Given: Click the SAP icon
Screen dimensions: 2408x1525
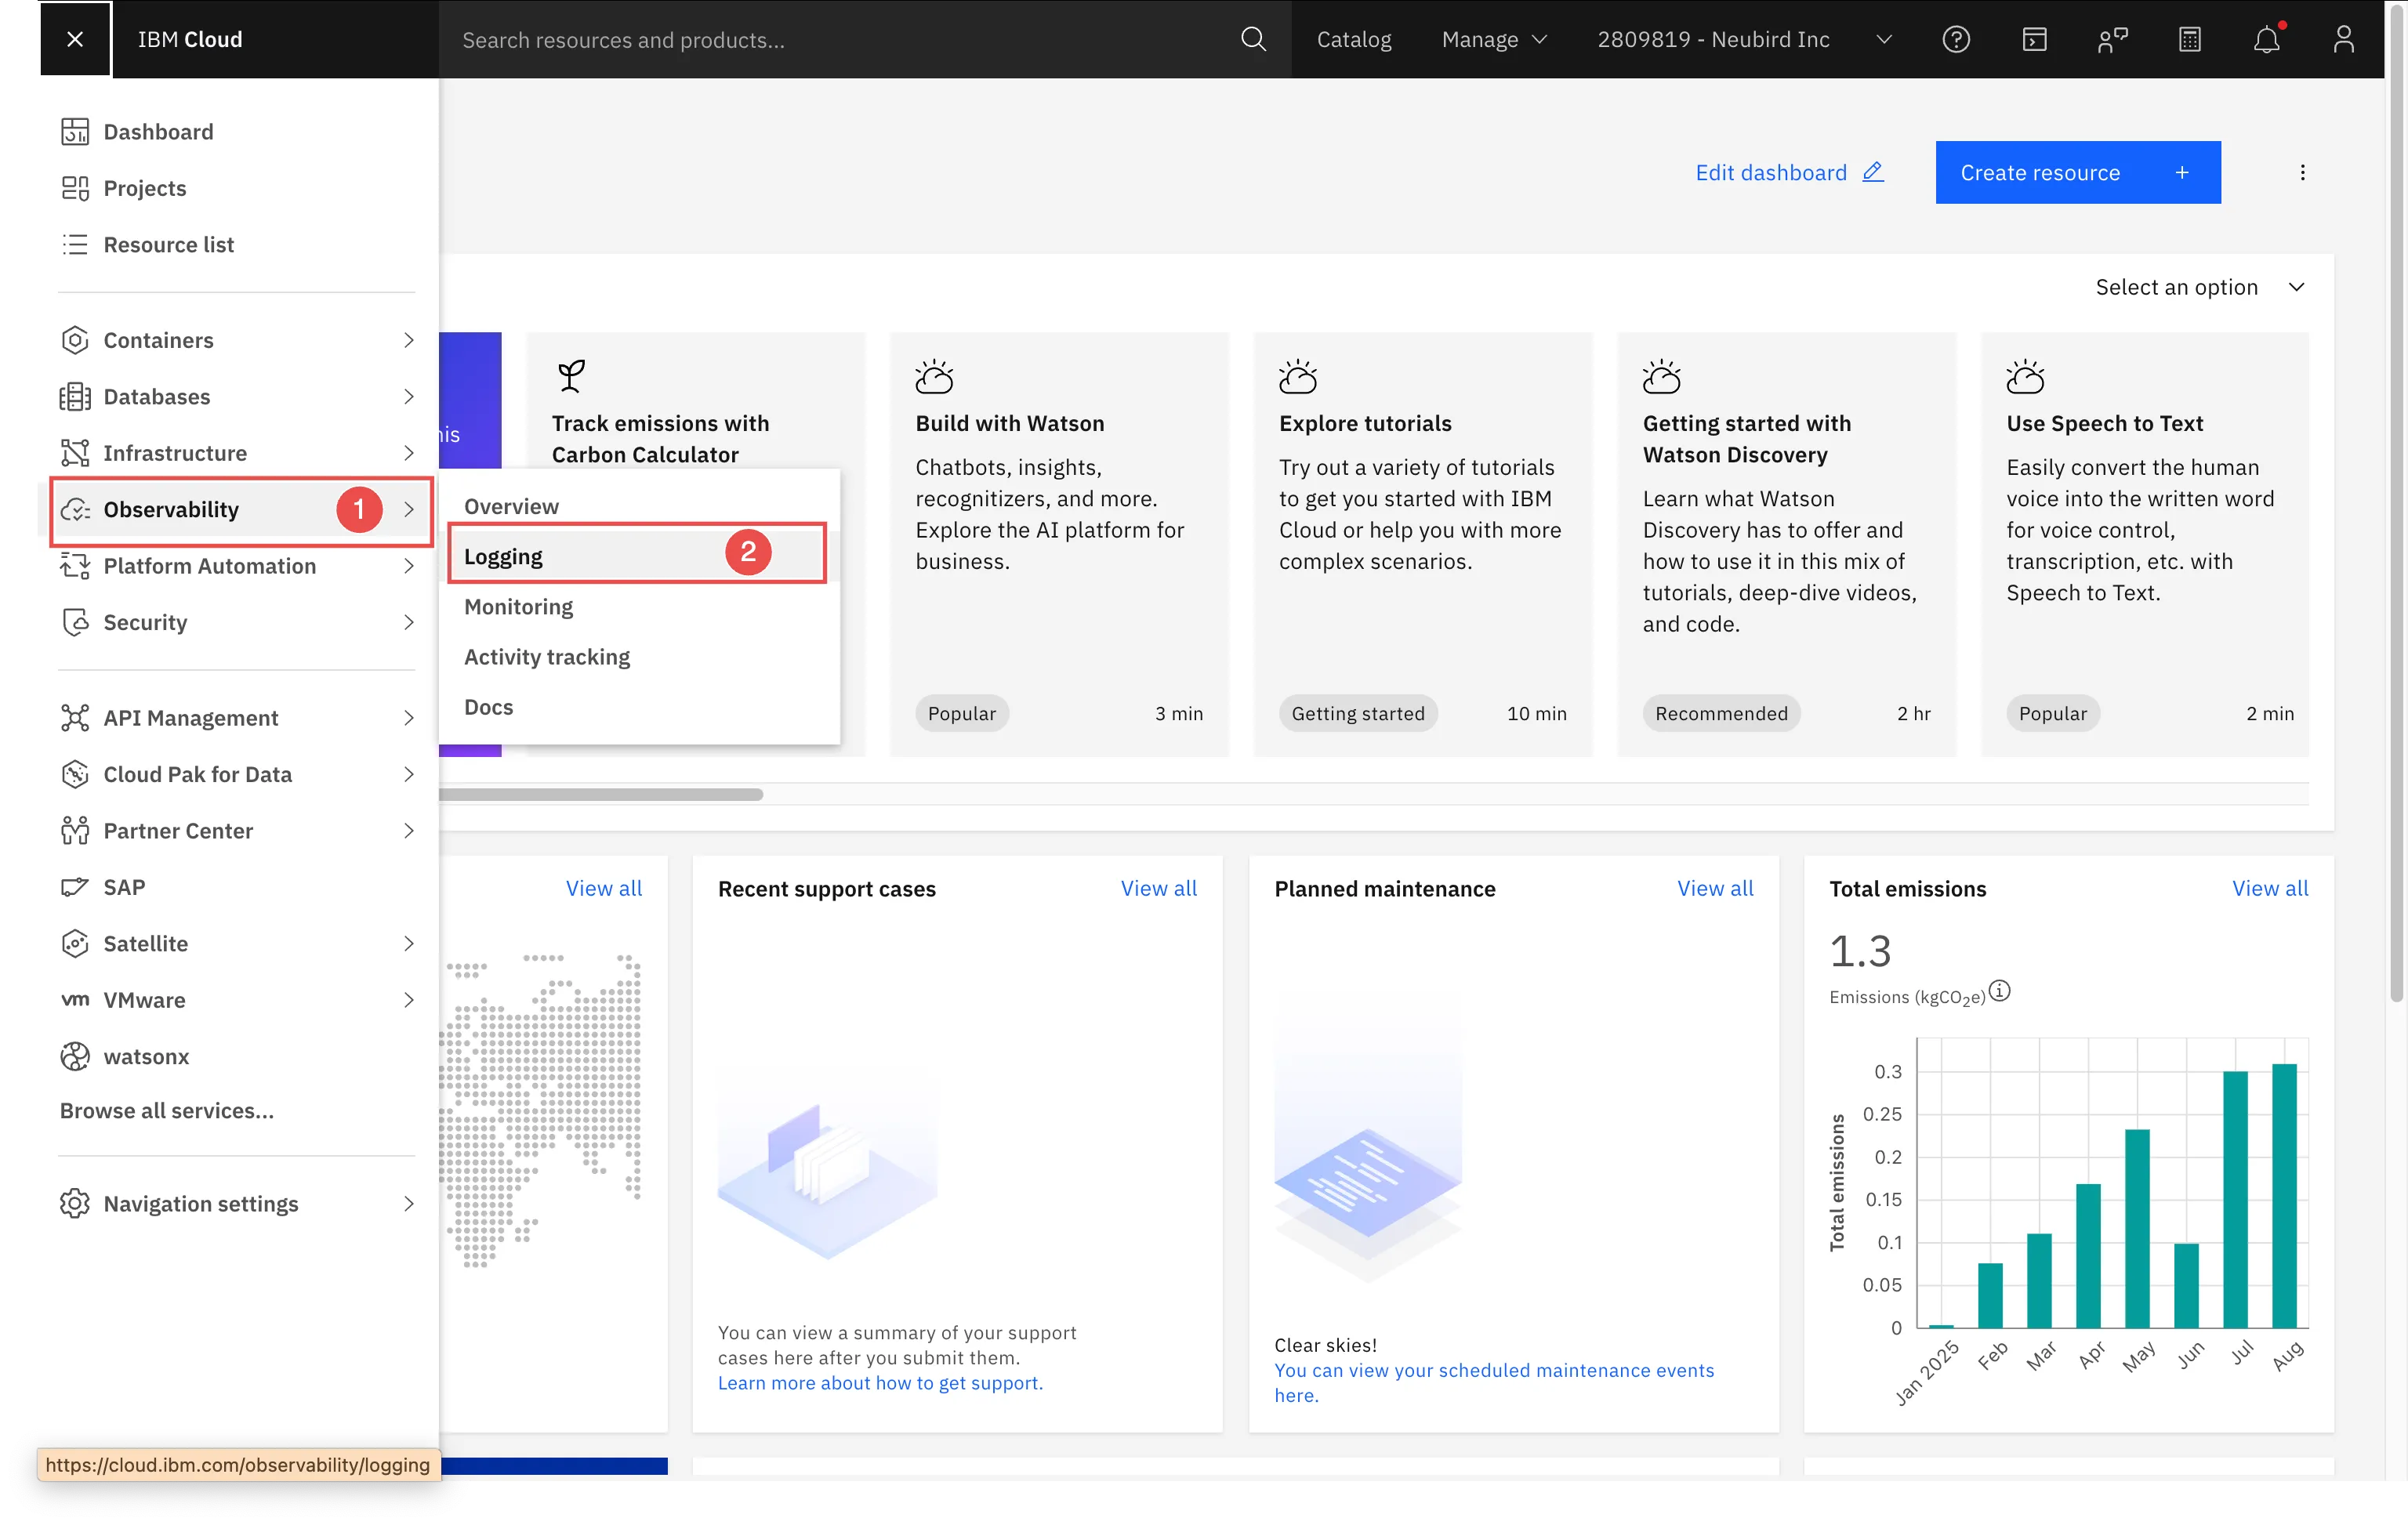Looking at the screenshot, I should click(x=75, y=887).
